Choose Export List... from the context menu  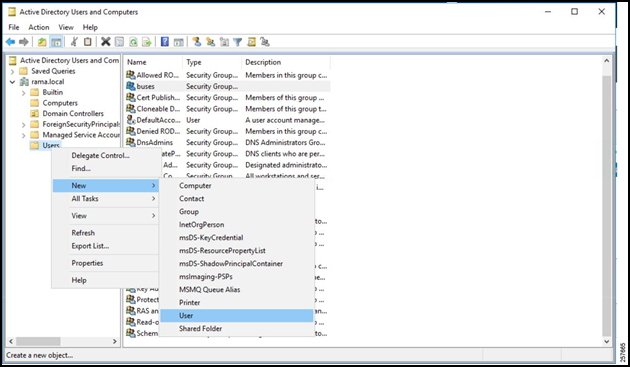coord(106,246)
